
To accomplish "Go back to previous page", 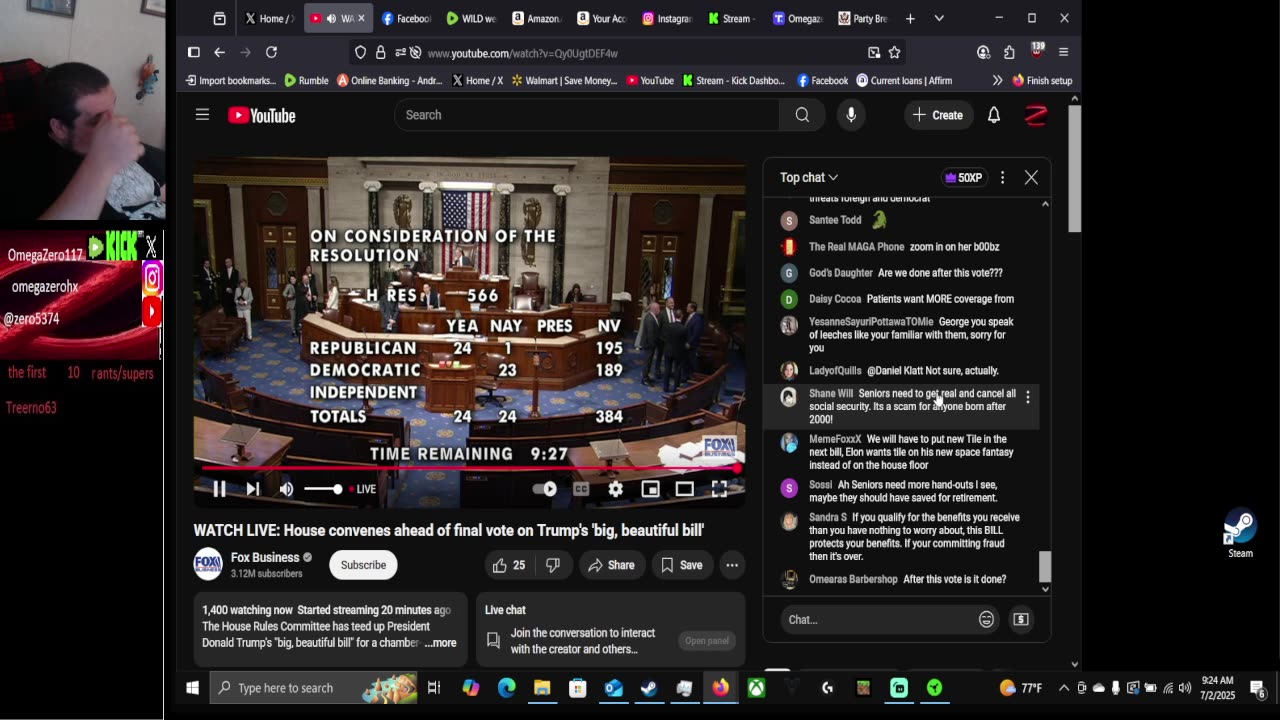I will click(219, 52).
